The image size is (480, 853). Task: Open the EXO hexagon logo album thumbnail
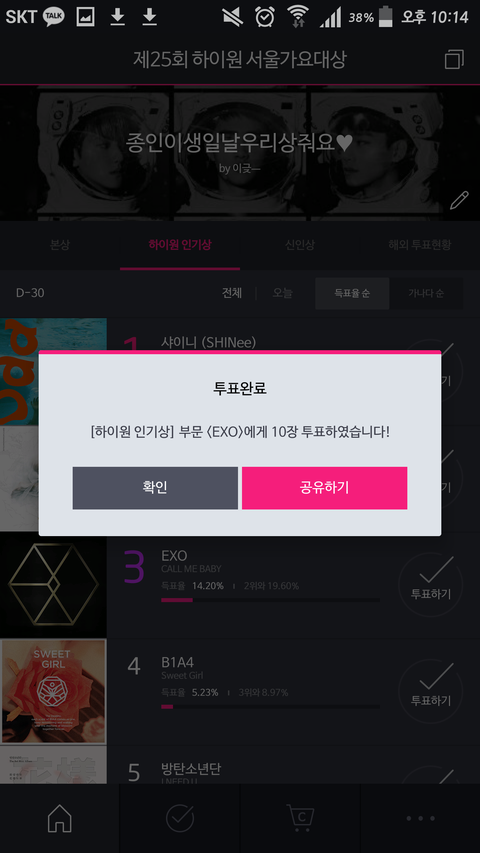(x=53, y=585)
